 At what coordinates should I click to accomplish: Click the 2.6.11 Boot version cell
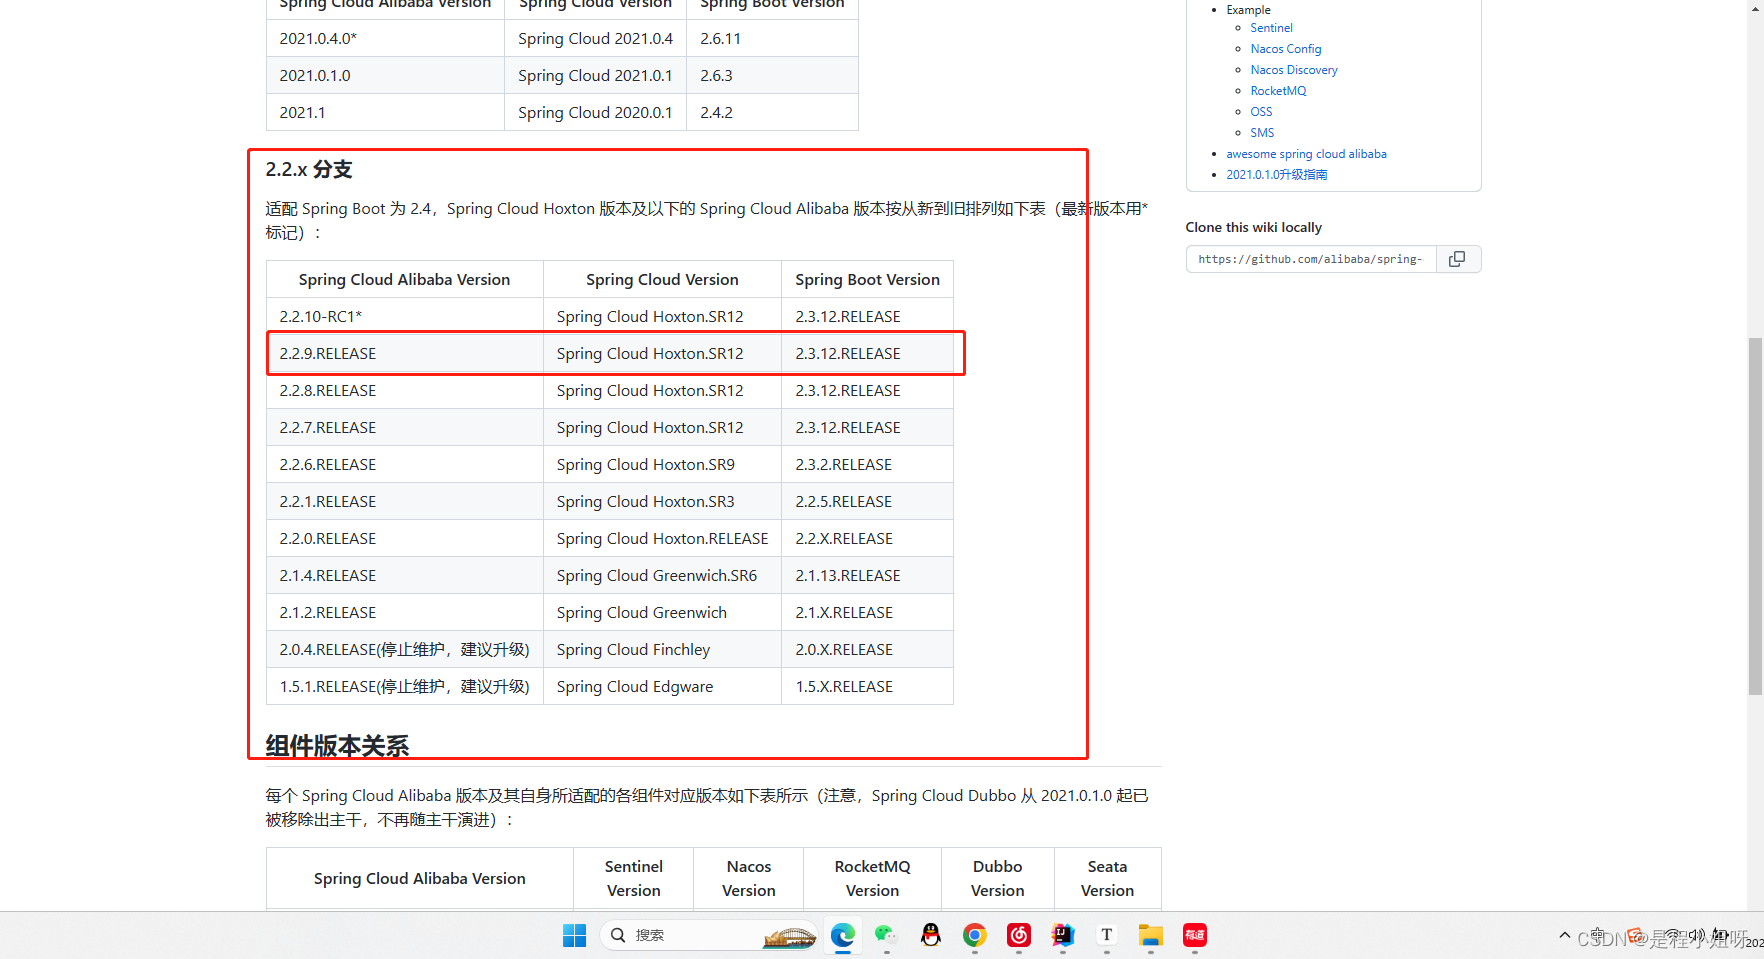(x=772, y=39)
